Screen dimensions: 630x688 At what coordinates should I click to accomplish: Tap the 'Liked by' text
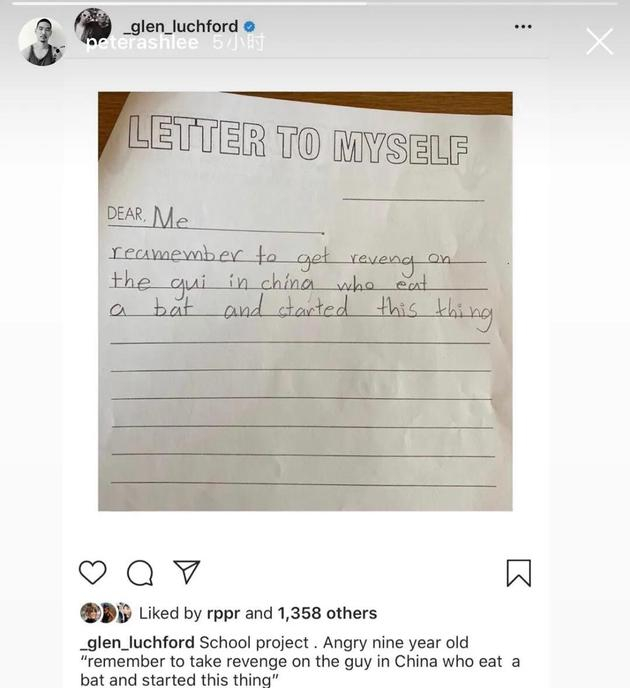(x=170, y=613)
